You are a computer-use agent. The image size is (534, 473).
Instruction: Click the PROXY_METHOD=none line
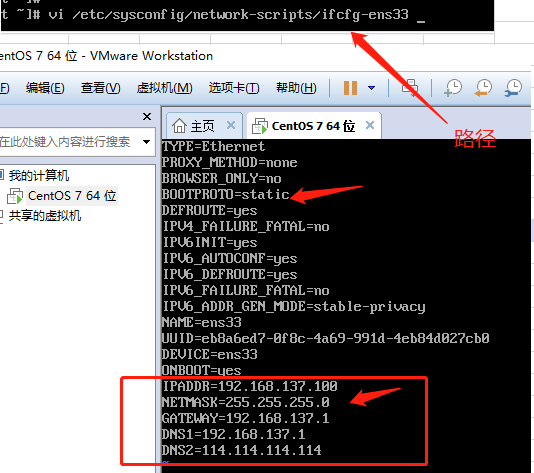(x=229, y=162)
